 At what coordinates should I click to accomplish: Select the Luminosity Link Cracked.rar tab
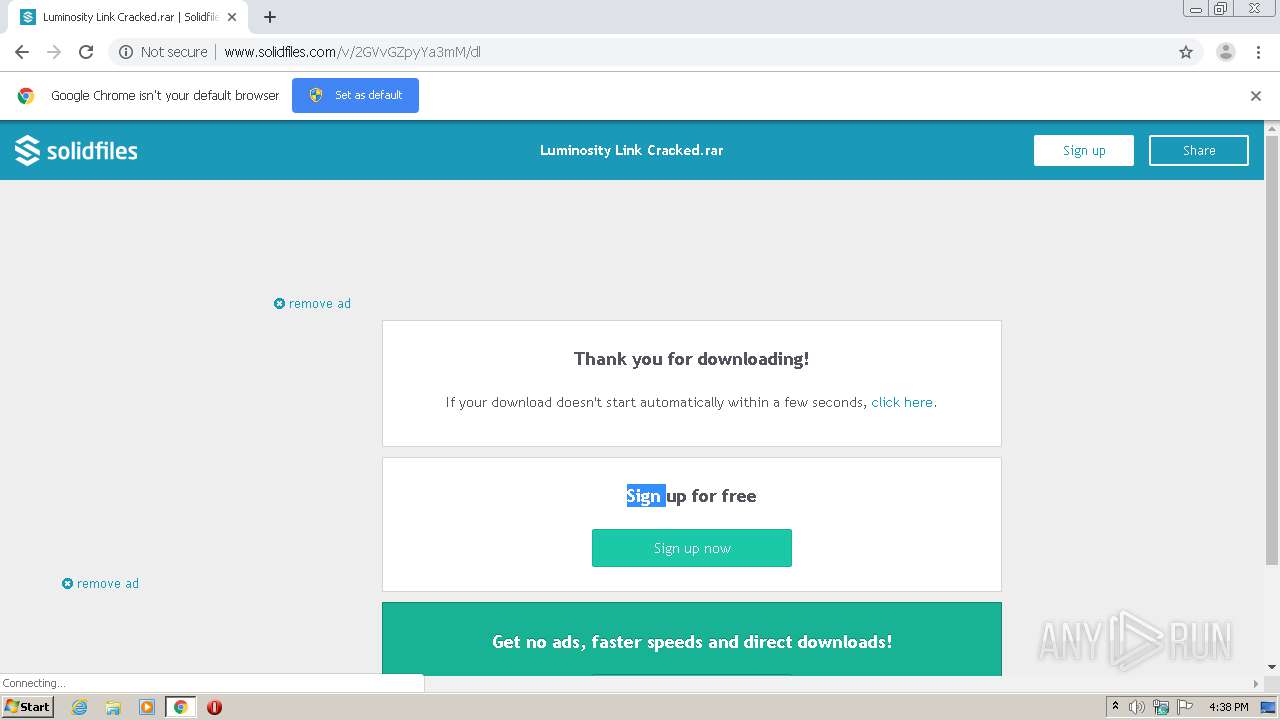(128, 17)
